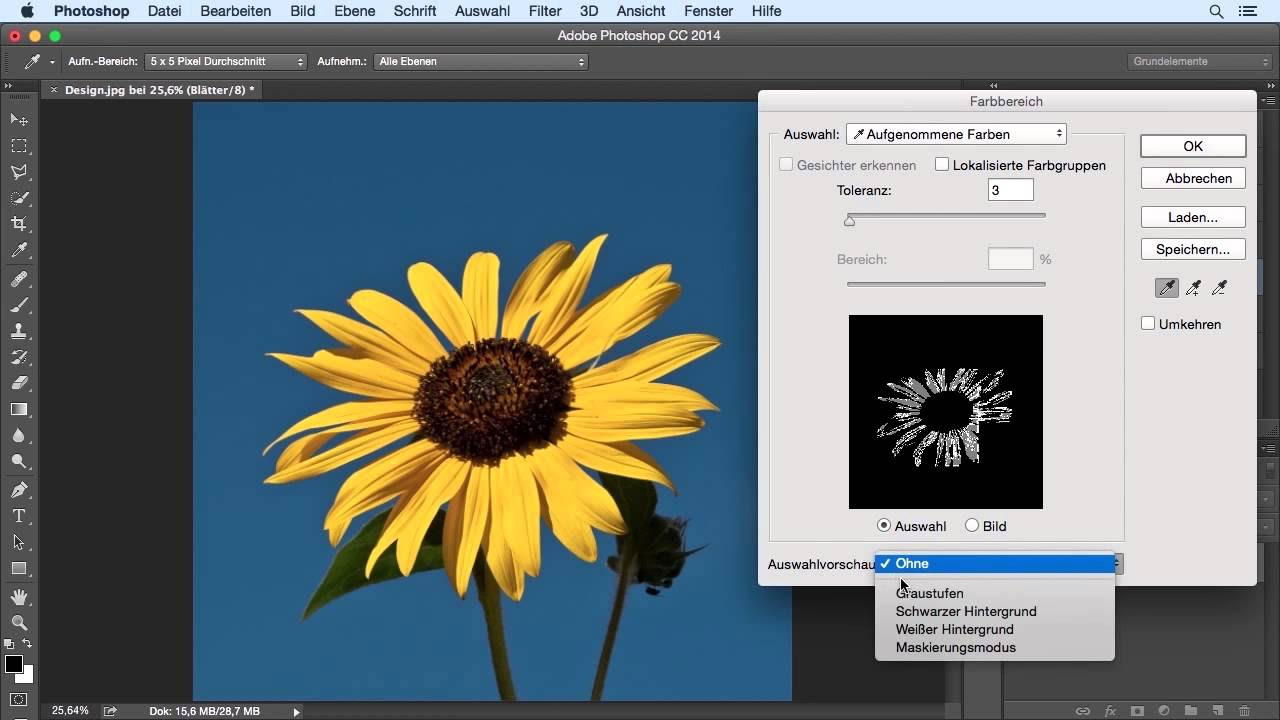Screen dimensions: 1280x720
Task: Click the subtract-from-sample eyedropper in Farbbereich
Action: coord(1219,288)
